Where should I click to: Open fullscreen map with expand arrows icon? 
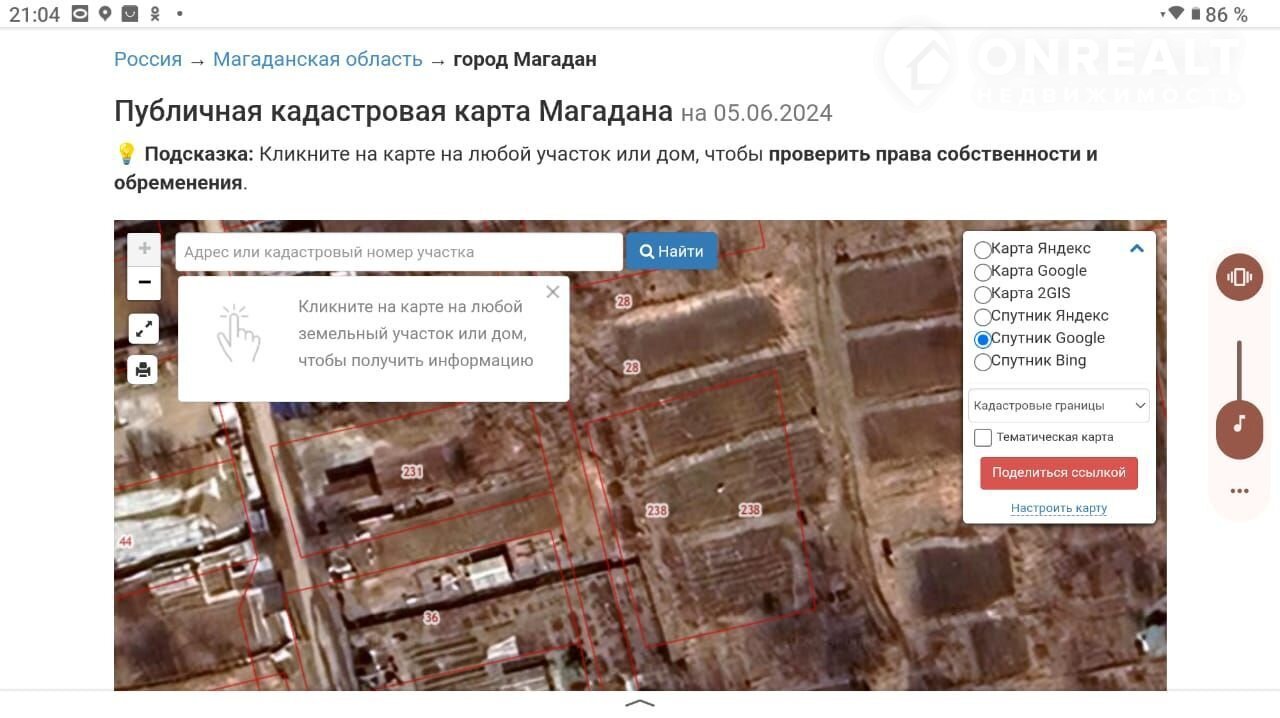coord(144,328)
